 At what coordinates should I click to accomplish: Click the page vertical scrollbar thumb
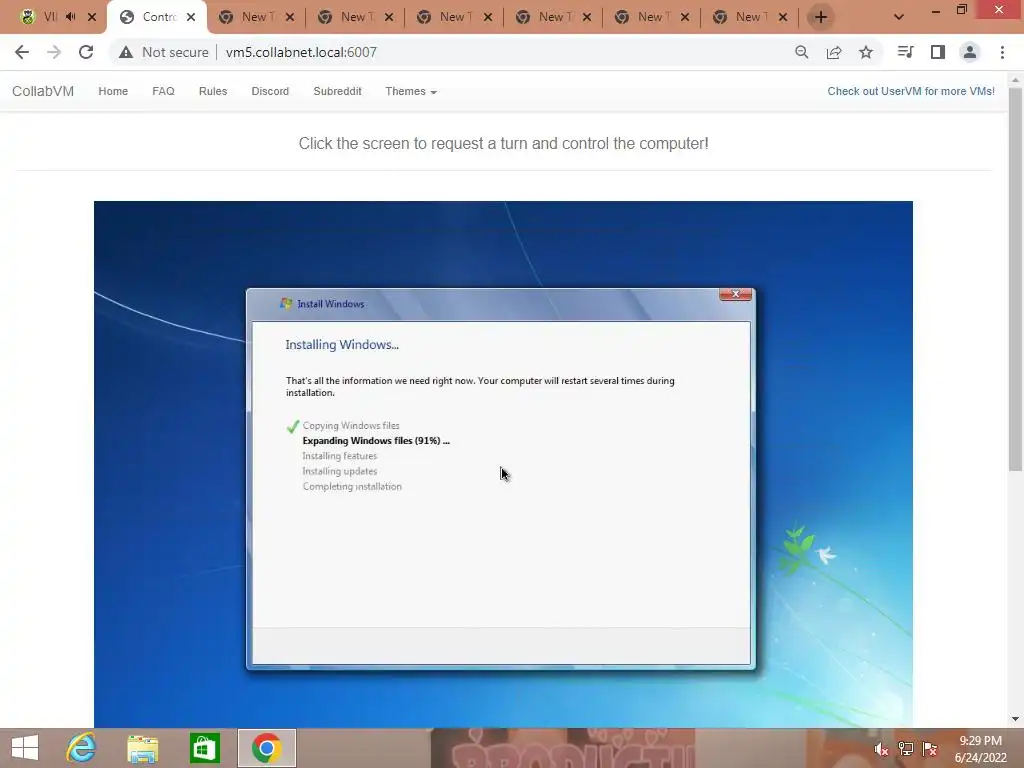click(x=1015, y=280)
